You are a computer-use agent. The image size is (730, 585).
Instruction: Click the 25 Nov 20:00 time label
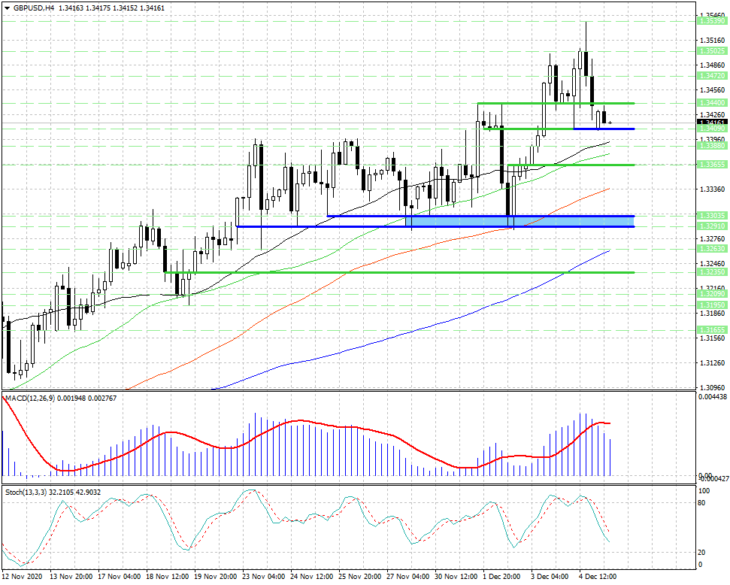(360, 577)
